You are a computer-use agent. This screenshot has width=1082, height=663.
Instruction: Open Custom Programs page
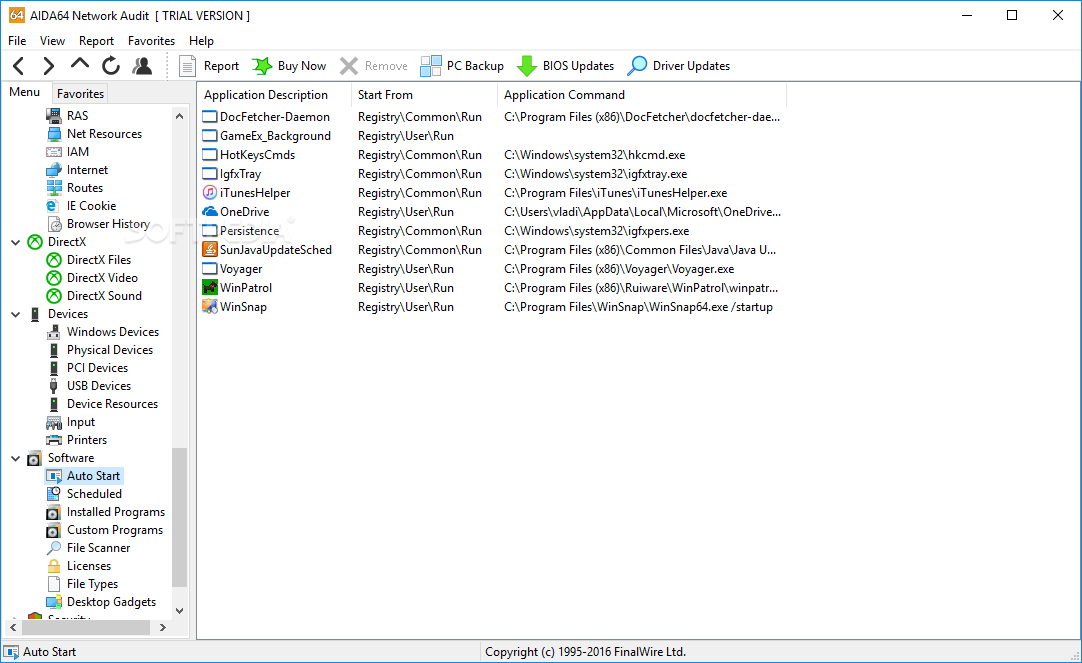tap(115, 530)
